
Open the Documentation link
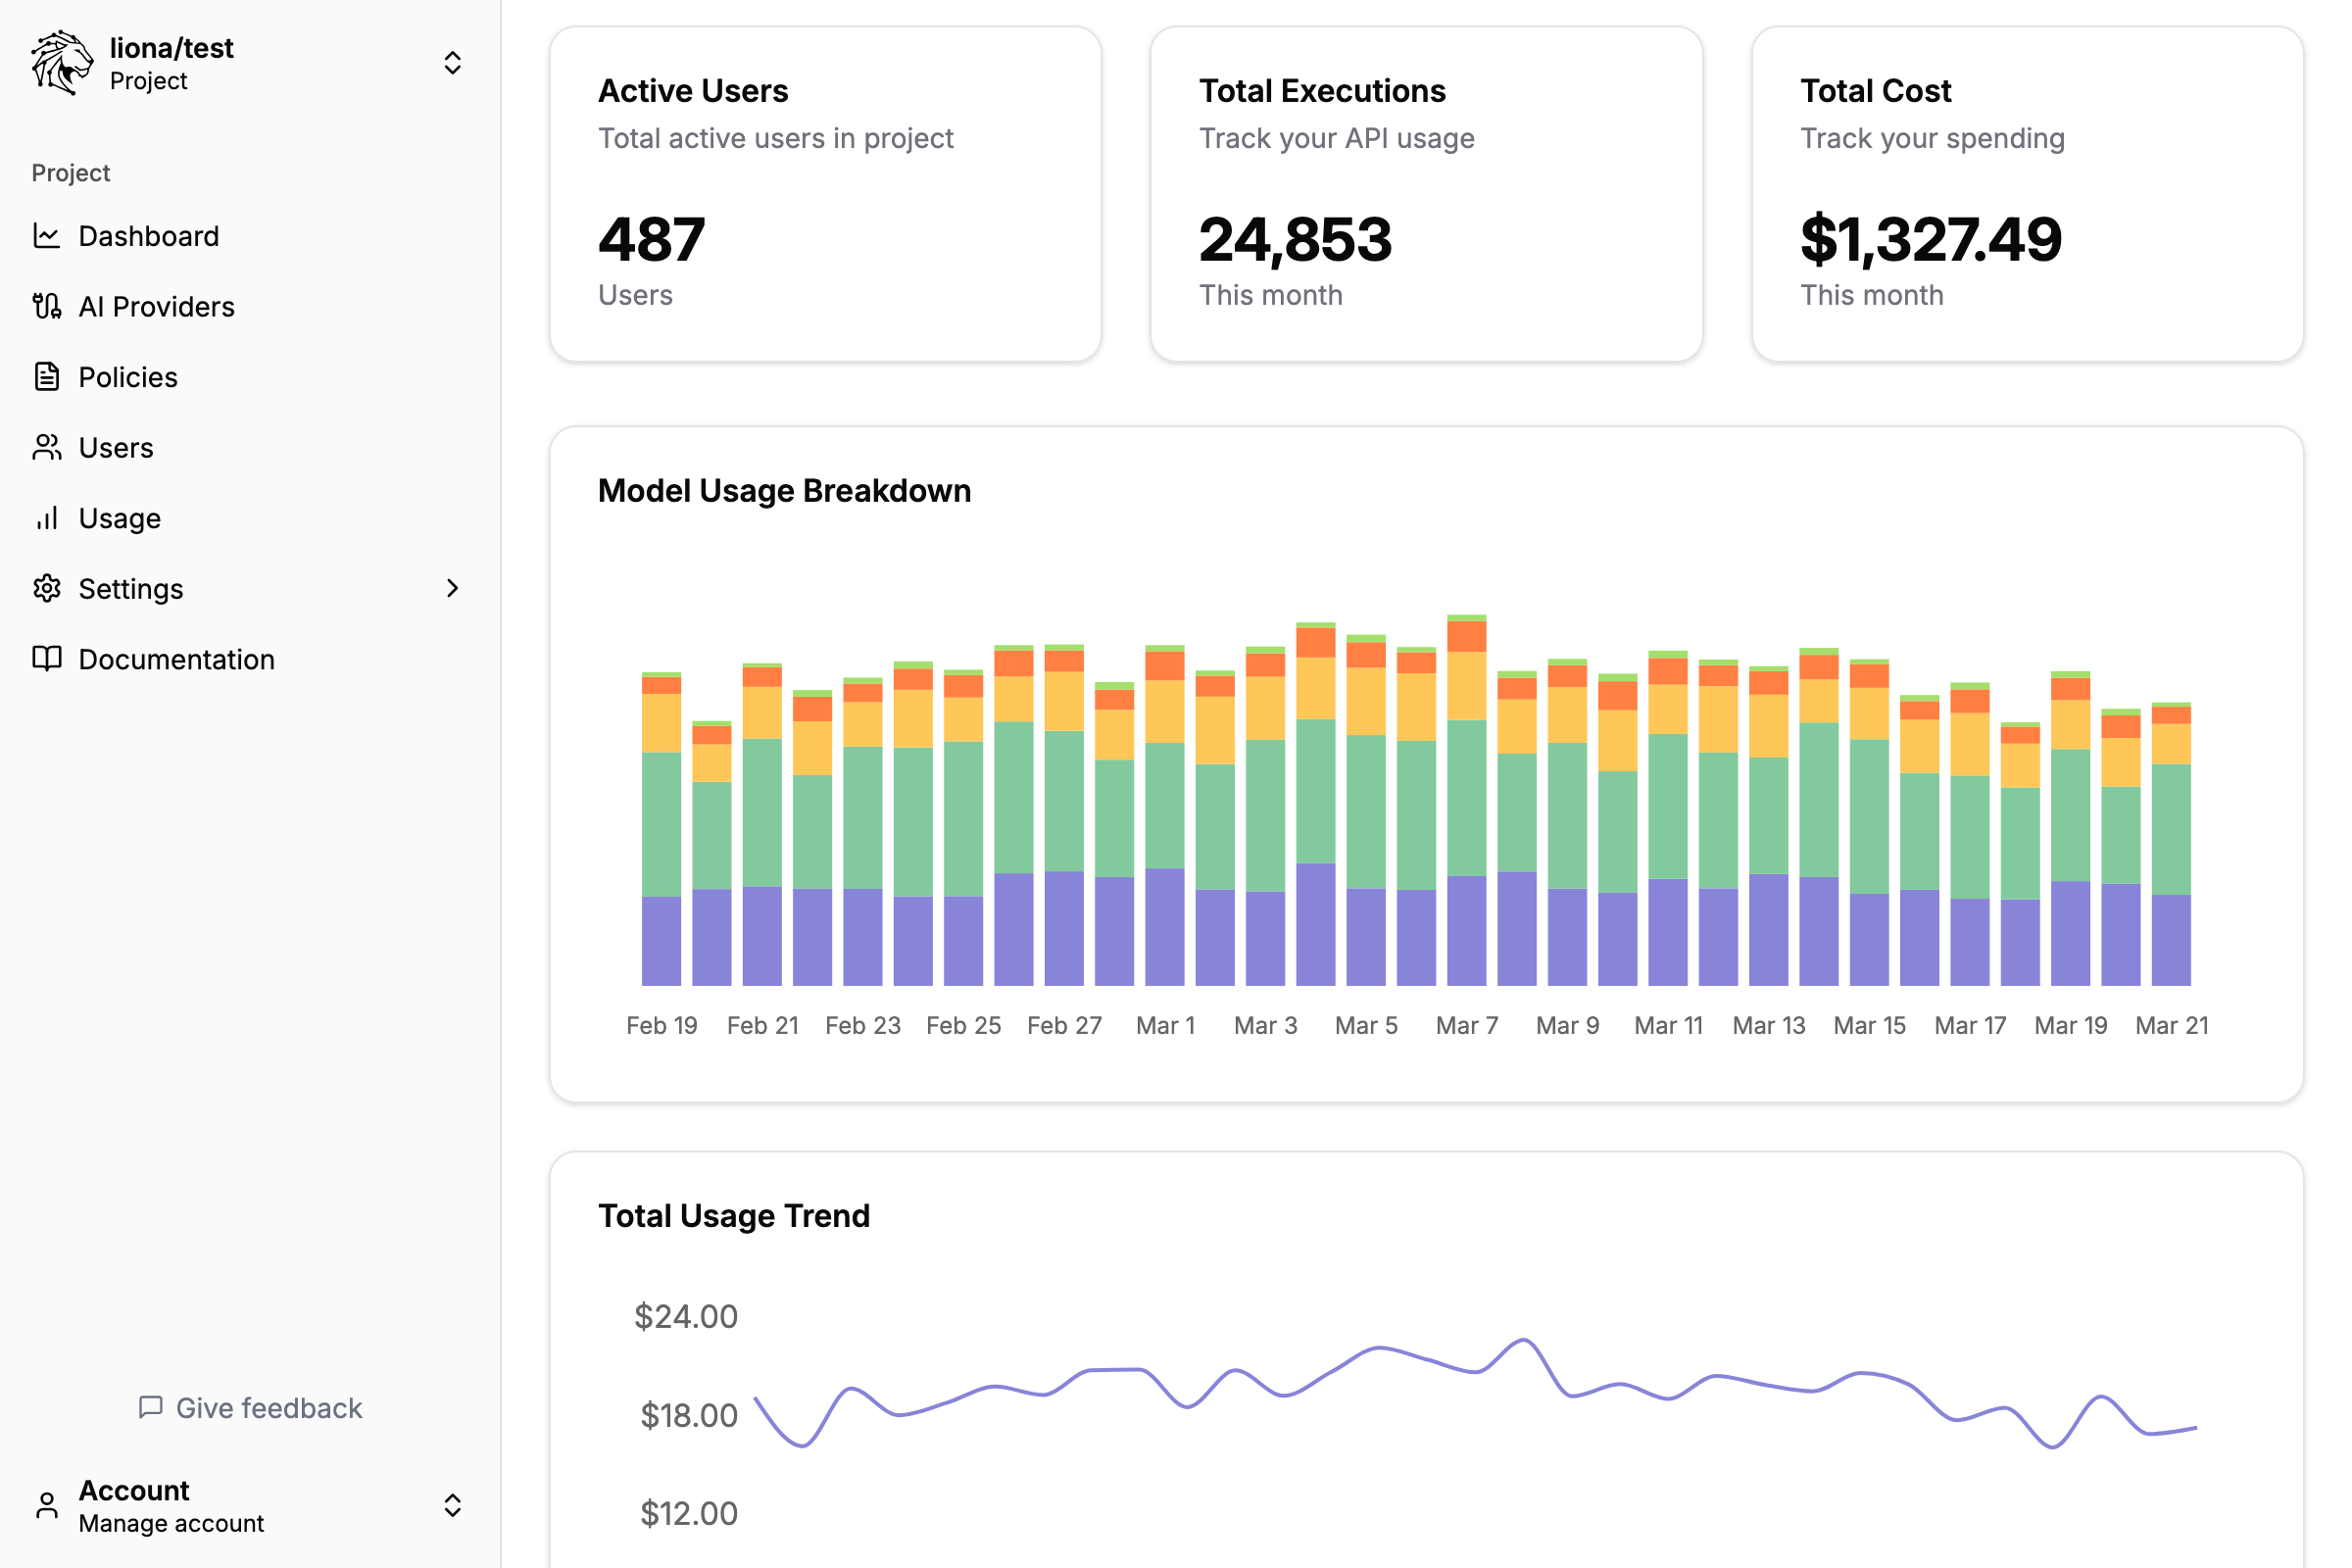pos(176,659)
